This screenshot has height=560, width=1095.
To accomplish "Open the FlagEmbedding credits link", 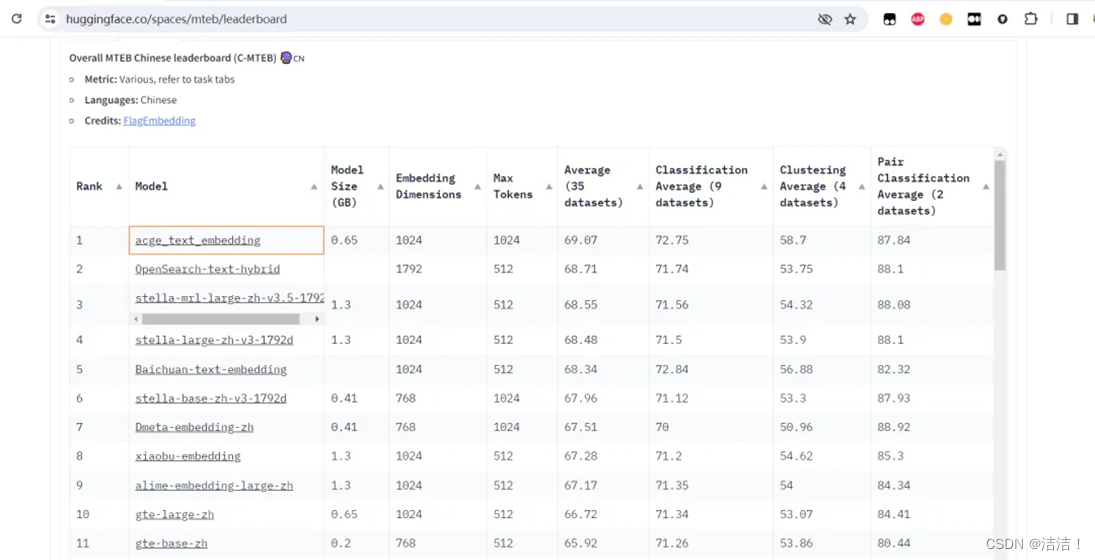I will point(159,121).
